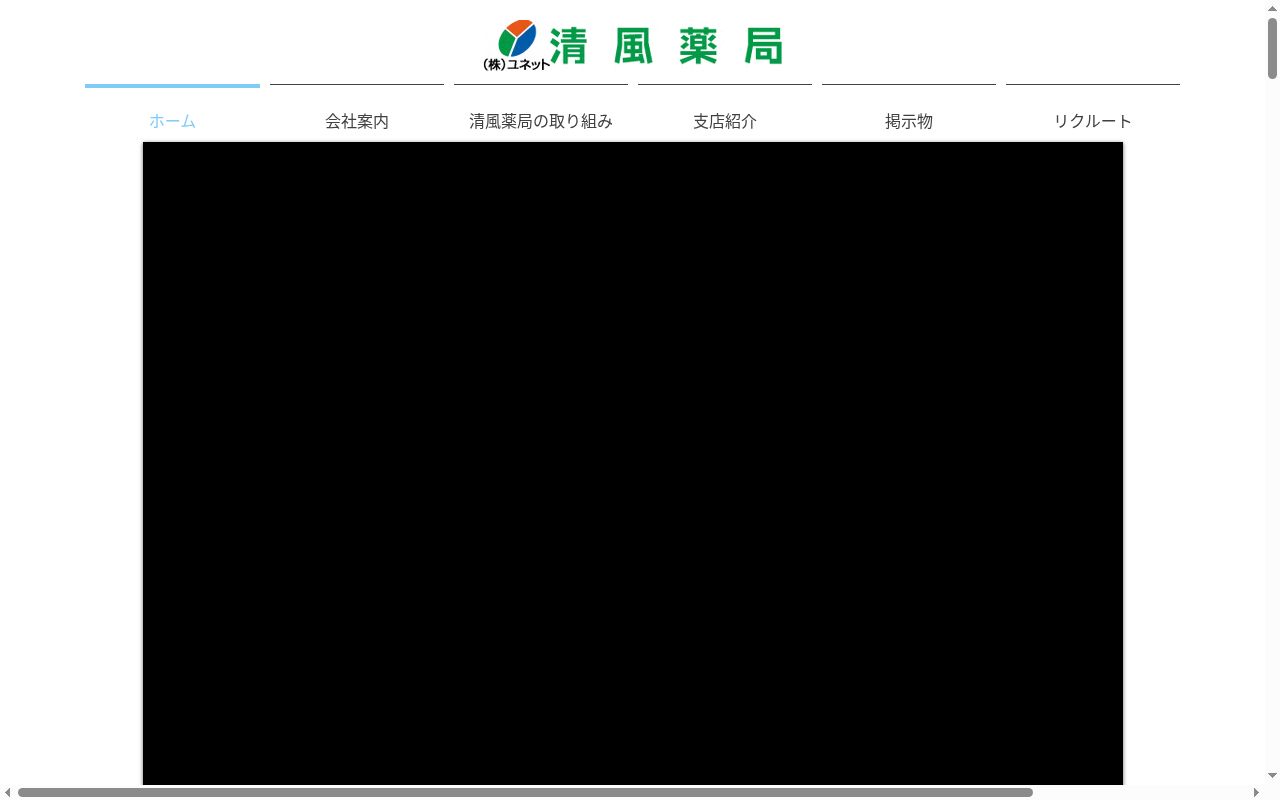This screenshot has height=800, width=1280.
Task: Click the black slideshow banner area
Action: point(633,463)
